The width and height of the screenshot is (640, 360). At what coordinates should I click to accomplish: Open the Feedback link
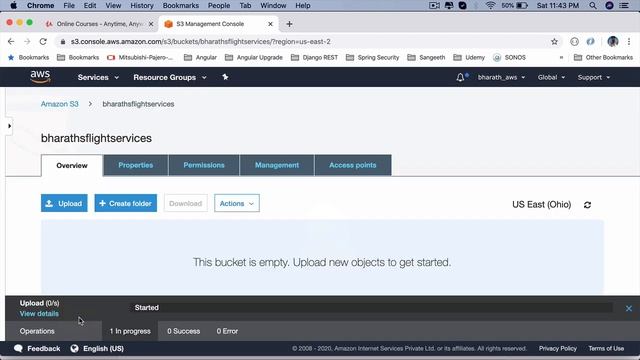[37, 349]
